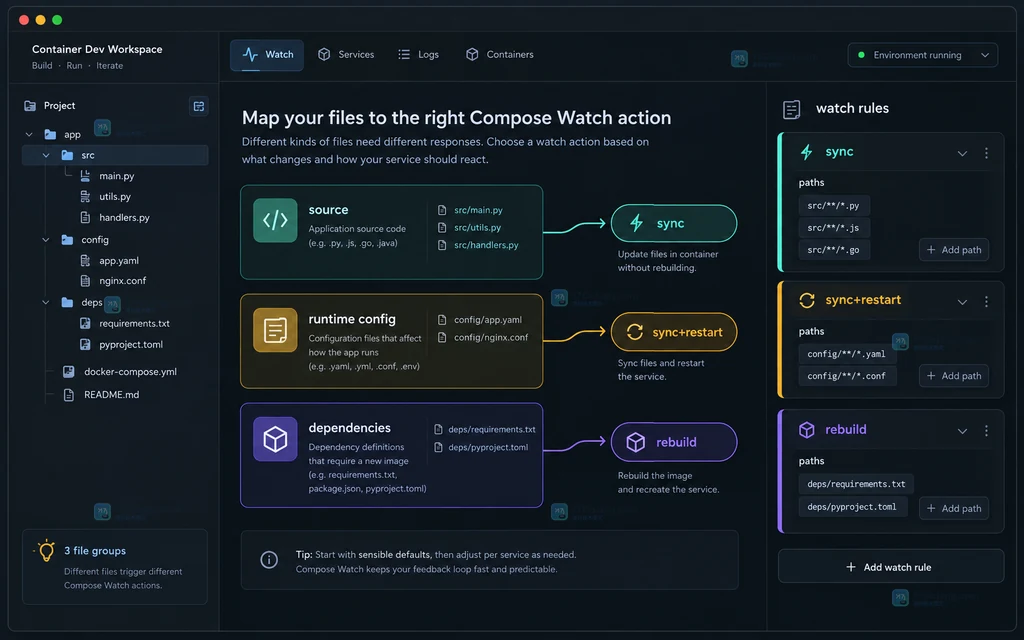Open main.py in the project tree
Image resolution: width=1024 pixels, height=640 pixels.
[116, 176]
